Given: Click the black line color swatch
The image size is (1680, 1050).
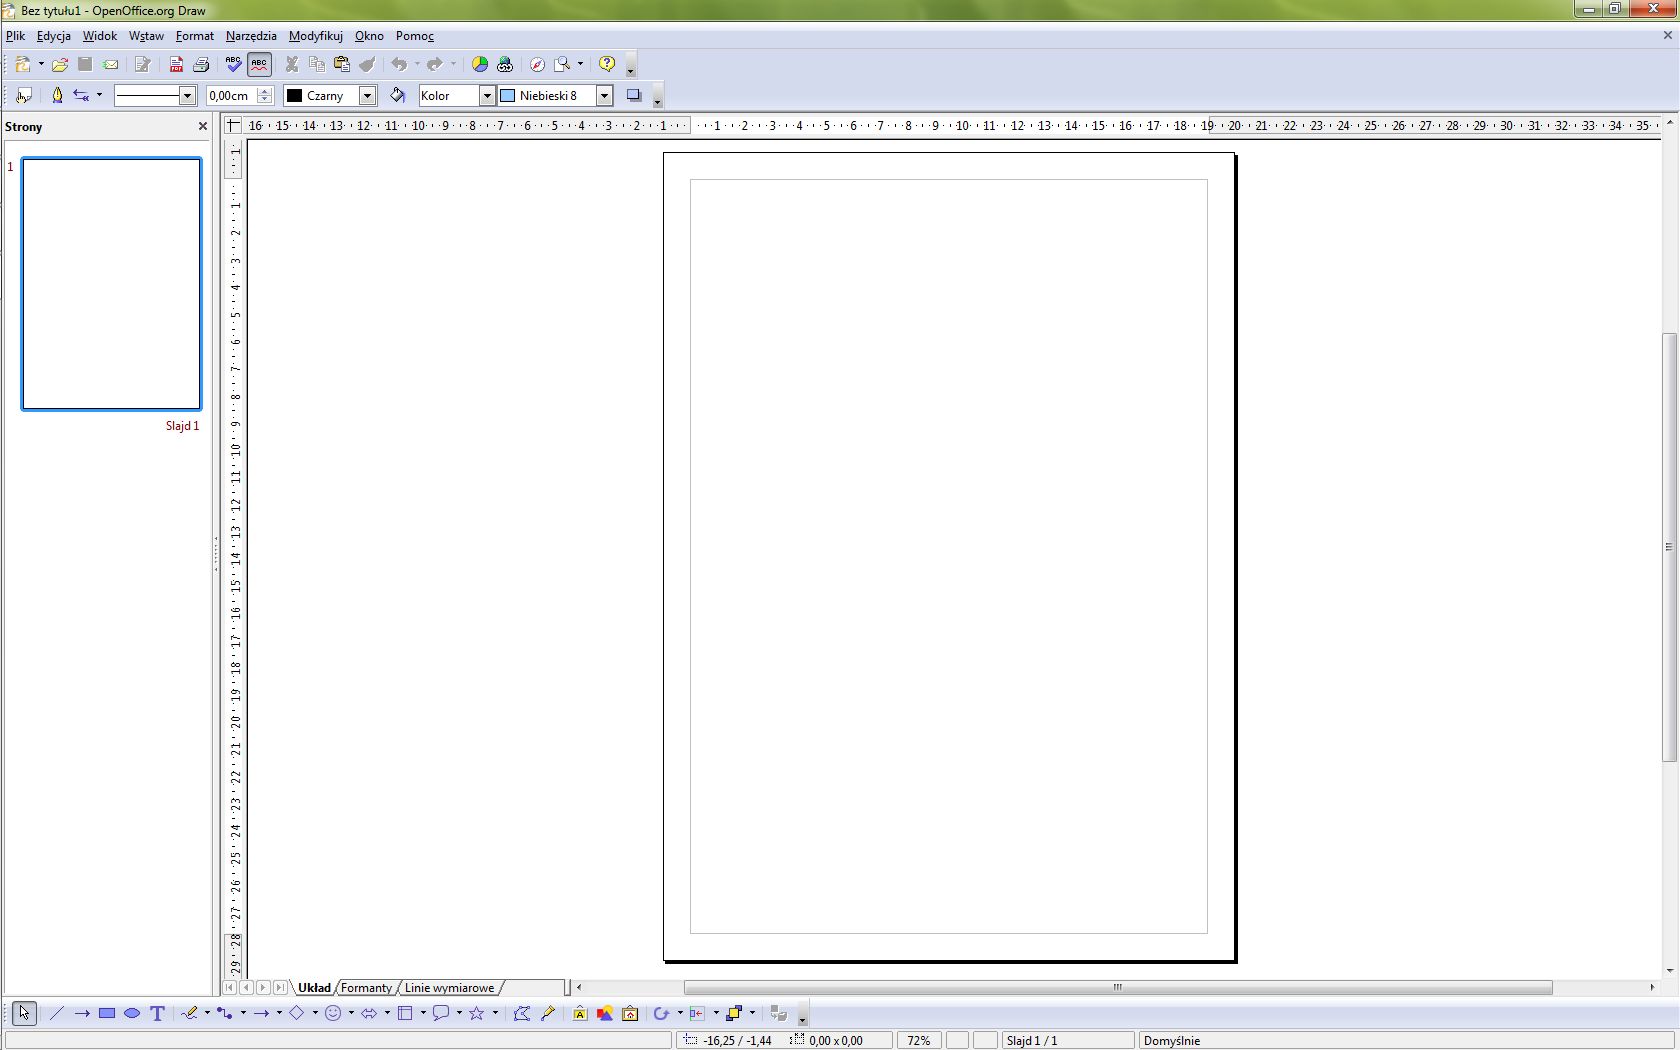Looking at the screenshot, I should [x=295, y=95].
